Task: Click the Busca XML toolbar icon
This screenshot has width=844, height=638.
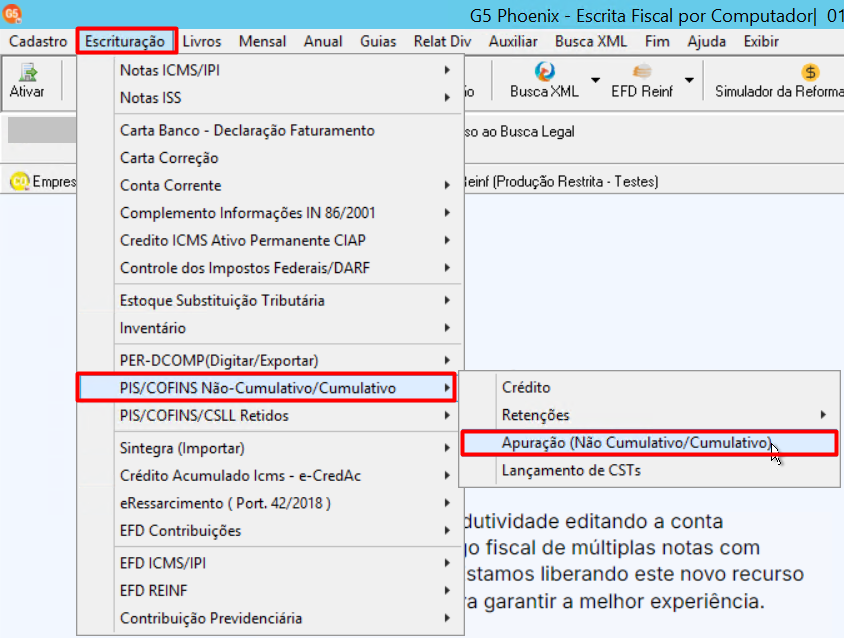Action: [x=545, y=71]
